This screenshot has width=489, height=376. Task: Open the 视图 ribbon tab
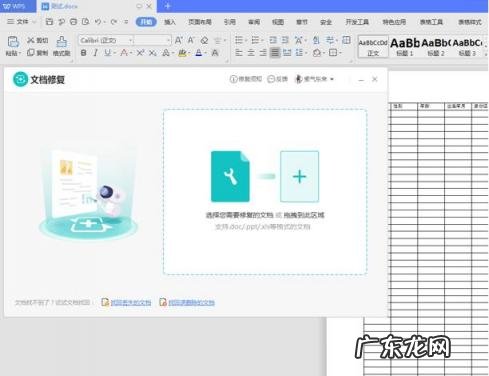coord(278,22)
